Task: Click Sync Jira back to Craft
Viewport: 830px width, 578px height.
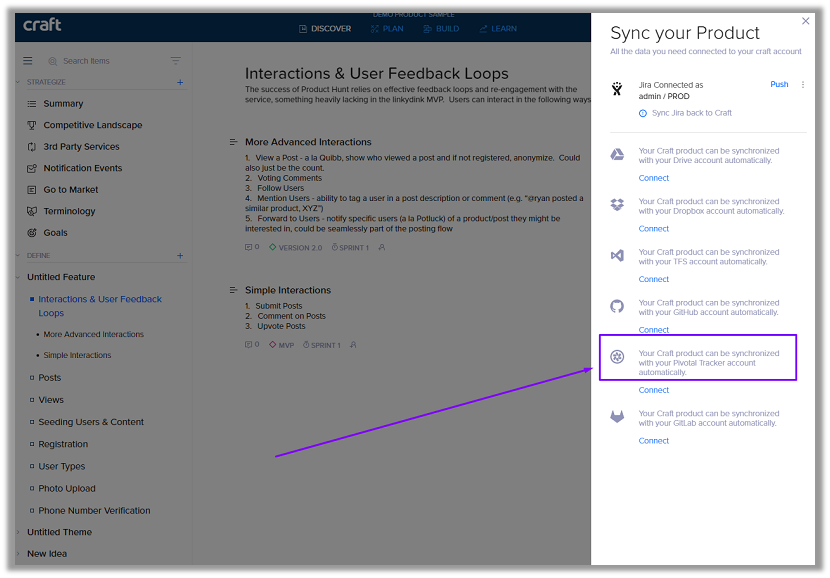Action: point(691,113)
